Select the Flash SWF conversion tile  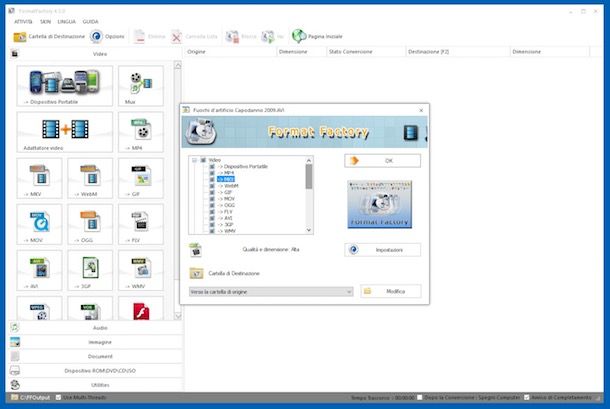pyautogui.click(x=141, y=309)
